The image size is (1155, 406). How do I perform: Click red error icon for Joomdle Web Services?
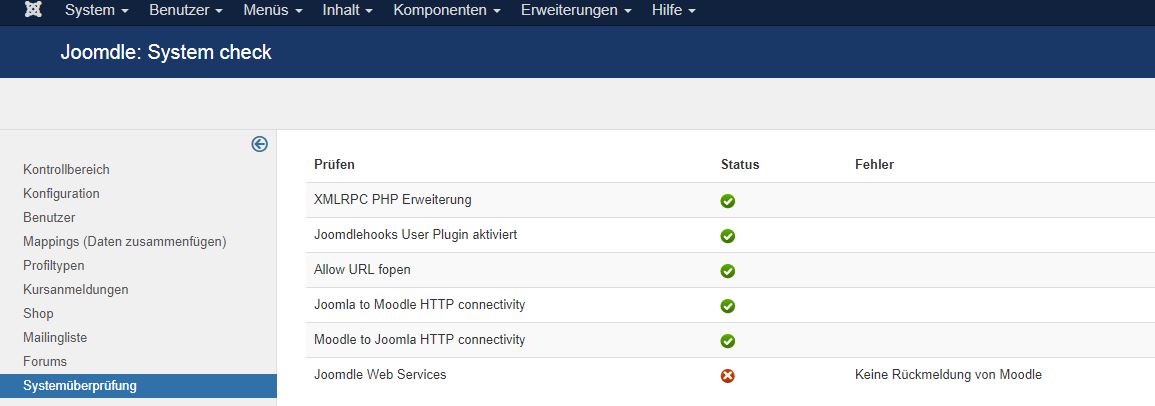point(728,376)
